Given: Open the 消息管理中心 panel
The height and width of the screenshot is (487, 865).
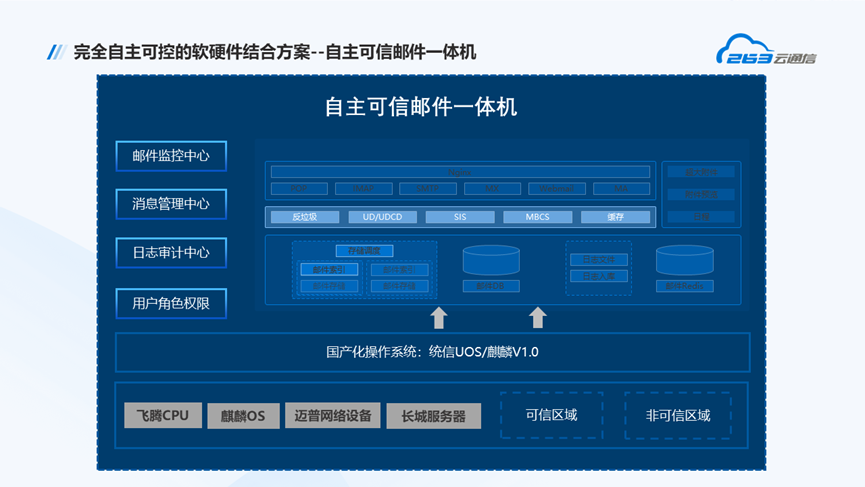Looking at the screenshot, I should [x=171, y=204].
